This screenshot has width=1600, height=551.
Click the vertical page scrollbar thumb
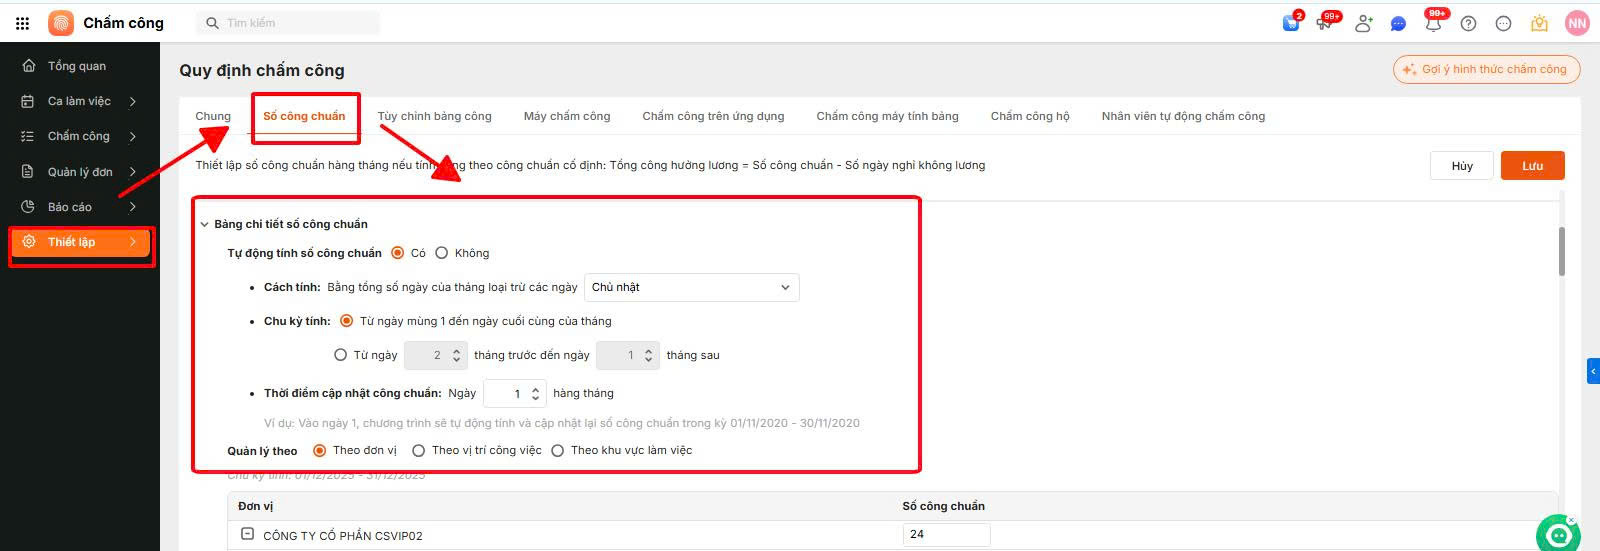[x=1562, y=252]
